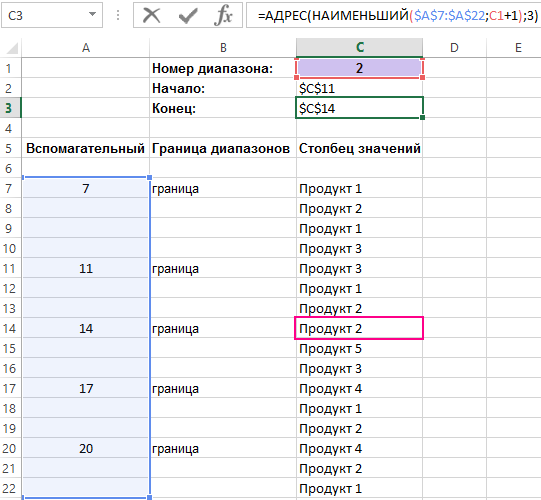The height and width of the screenshot is (500, 541).
Task: Select row 1 header
Action: (9, 68)
